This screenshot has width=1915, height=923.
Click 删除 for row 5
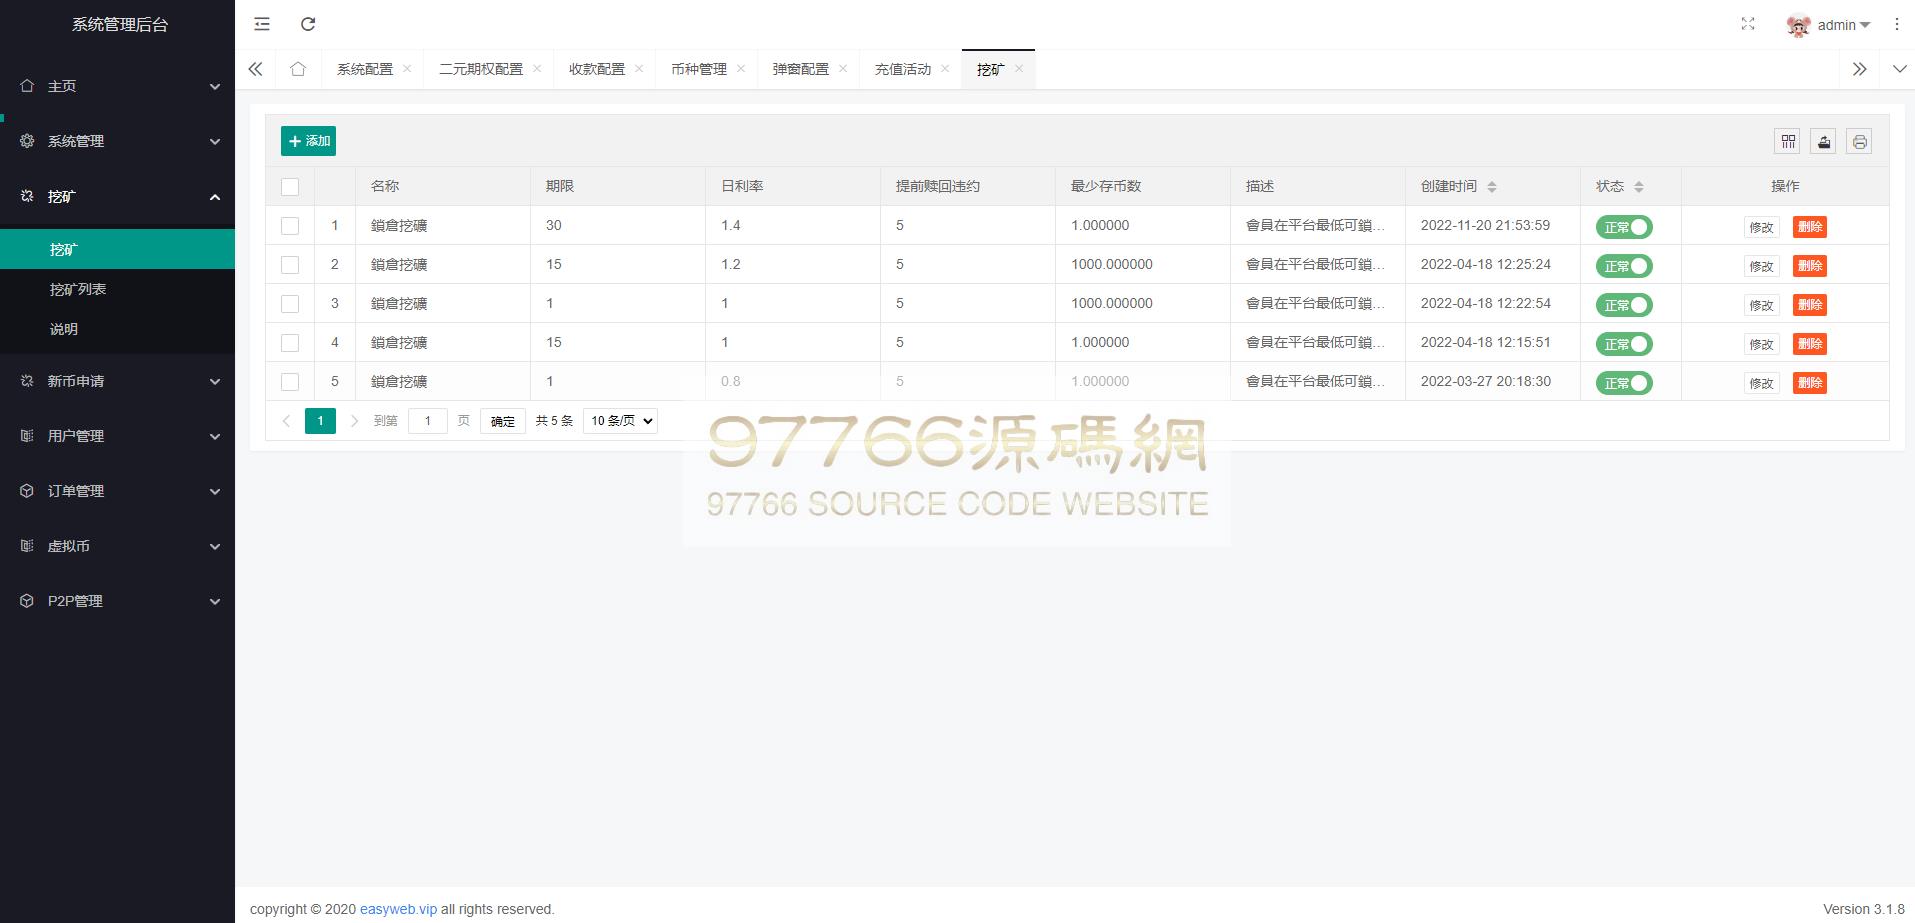click(1810, 383)
